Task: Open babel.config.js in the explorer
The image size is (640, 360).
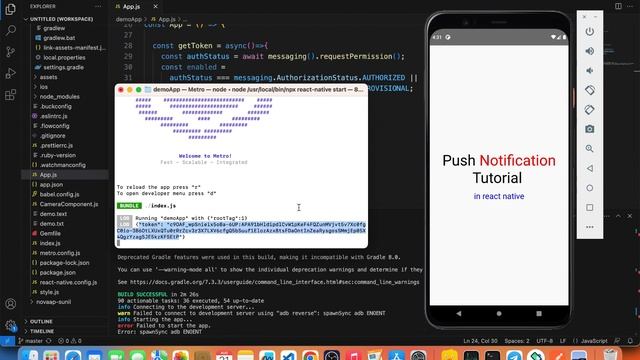Action: [59, 194]
